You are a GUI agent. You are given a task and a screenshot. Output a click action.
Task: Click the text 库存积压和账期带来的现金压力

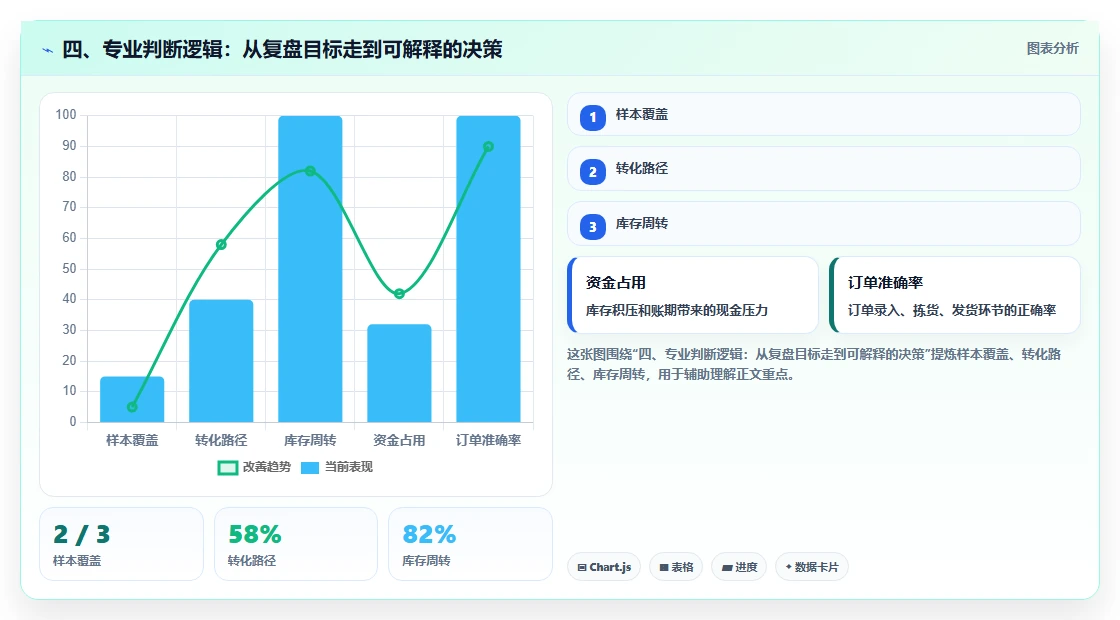pos(676,311)
